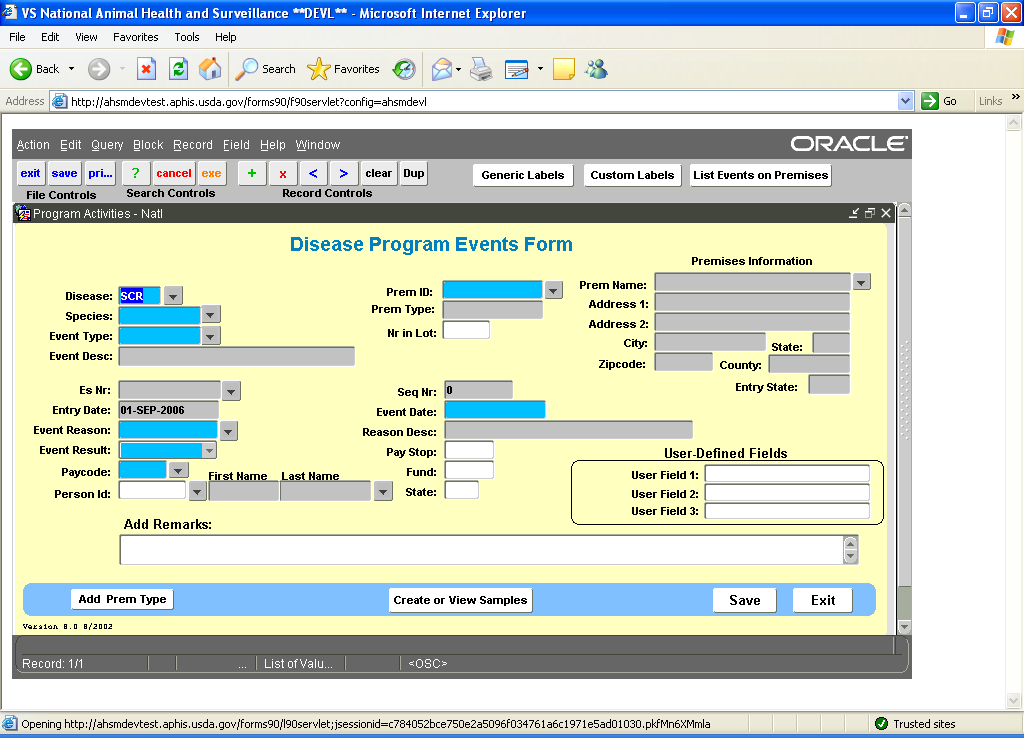Expand the Event Reason list of values

pyautogui.click(x=228, y=431)
